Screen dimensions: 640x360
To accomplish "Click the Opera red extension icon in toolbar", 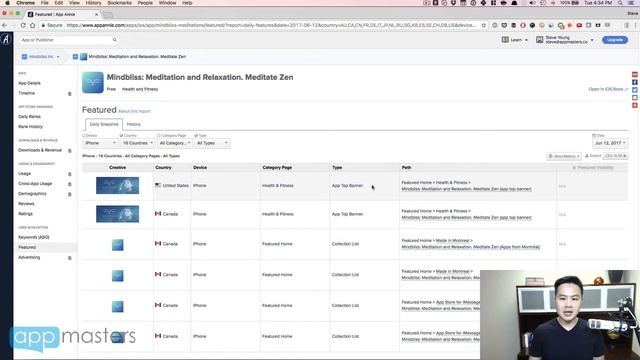I will tap(523, 25).
